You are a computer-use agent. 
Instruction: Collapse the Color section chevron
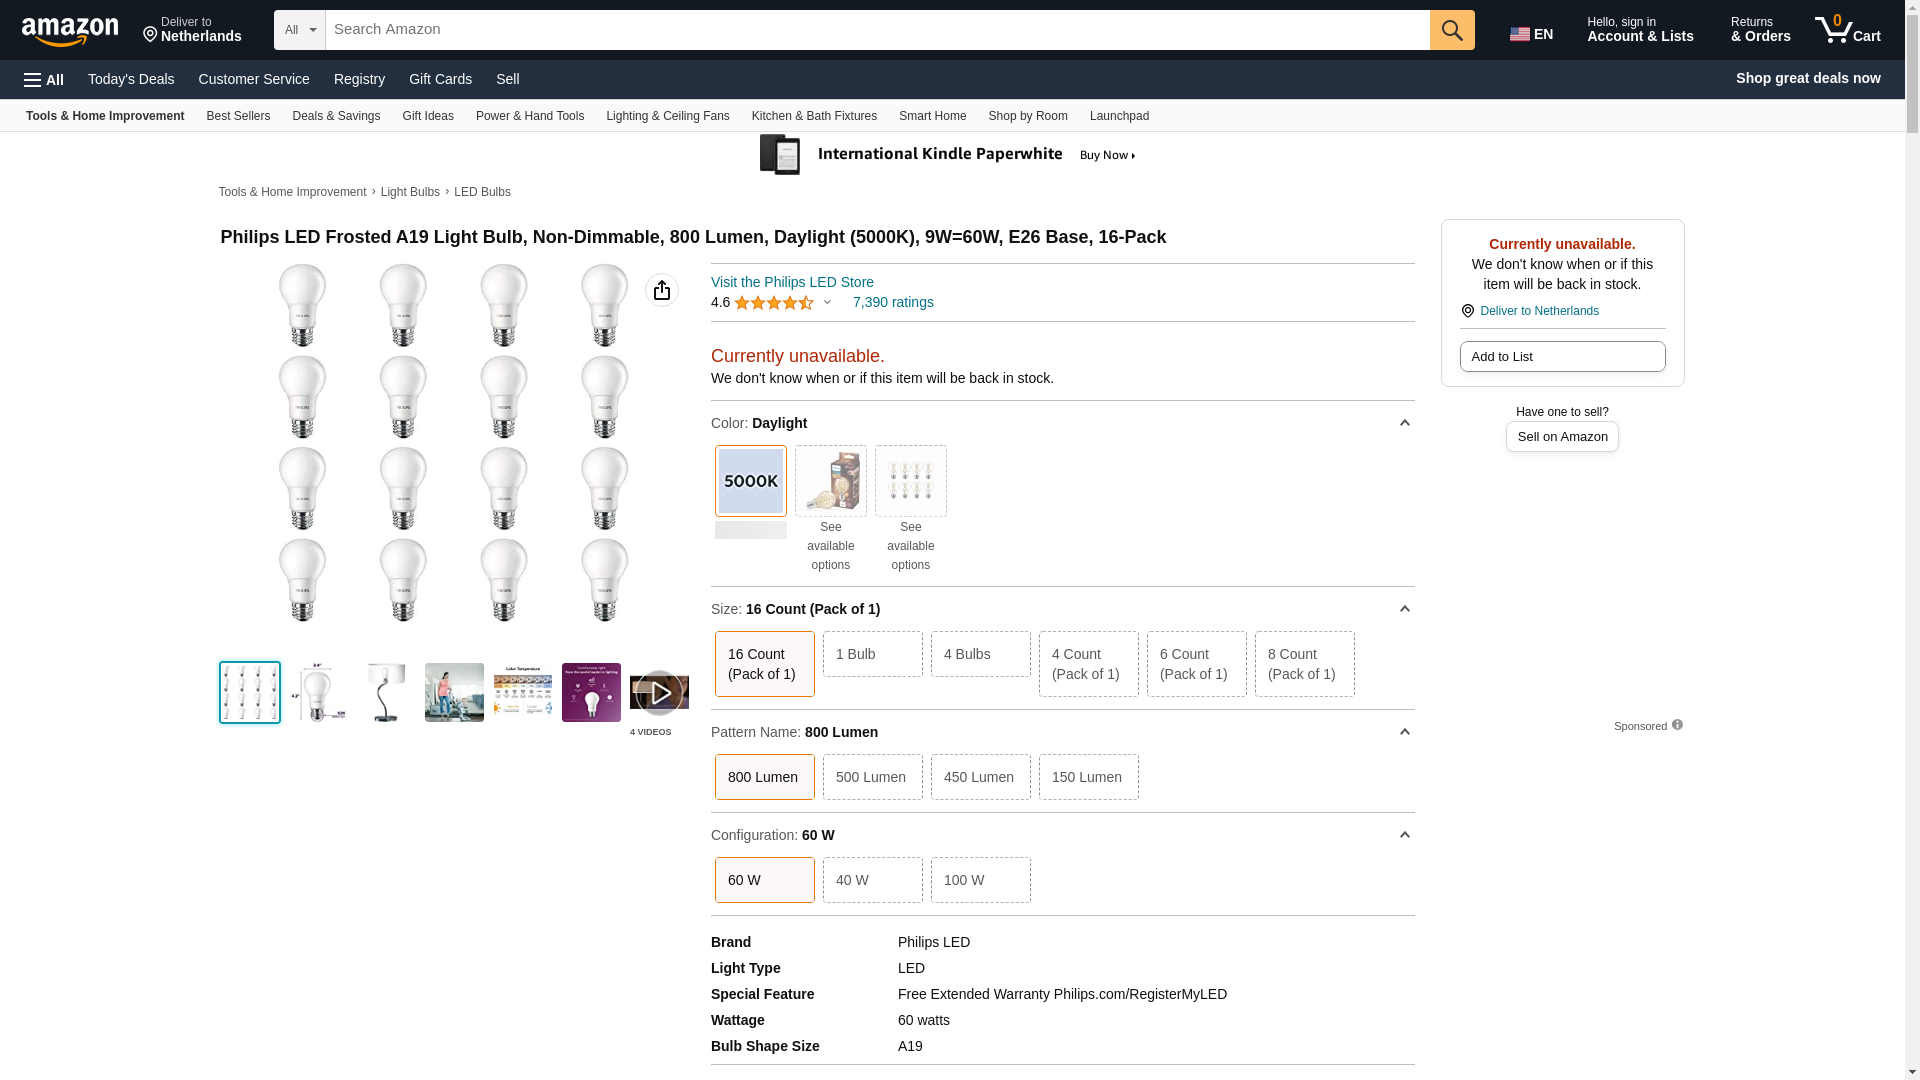click(x=1404, y=423)
